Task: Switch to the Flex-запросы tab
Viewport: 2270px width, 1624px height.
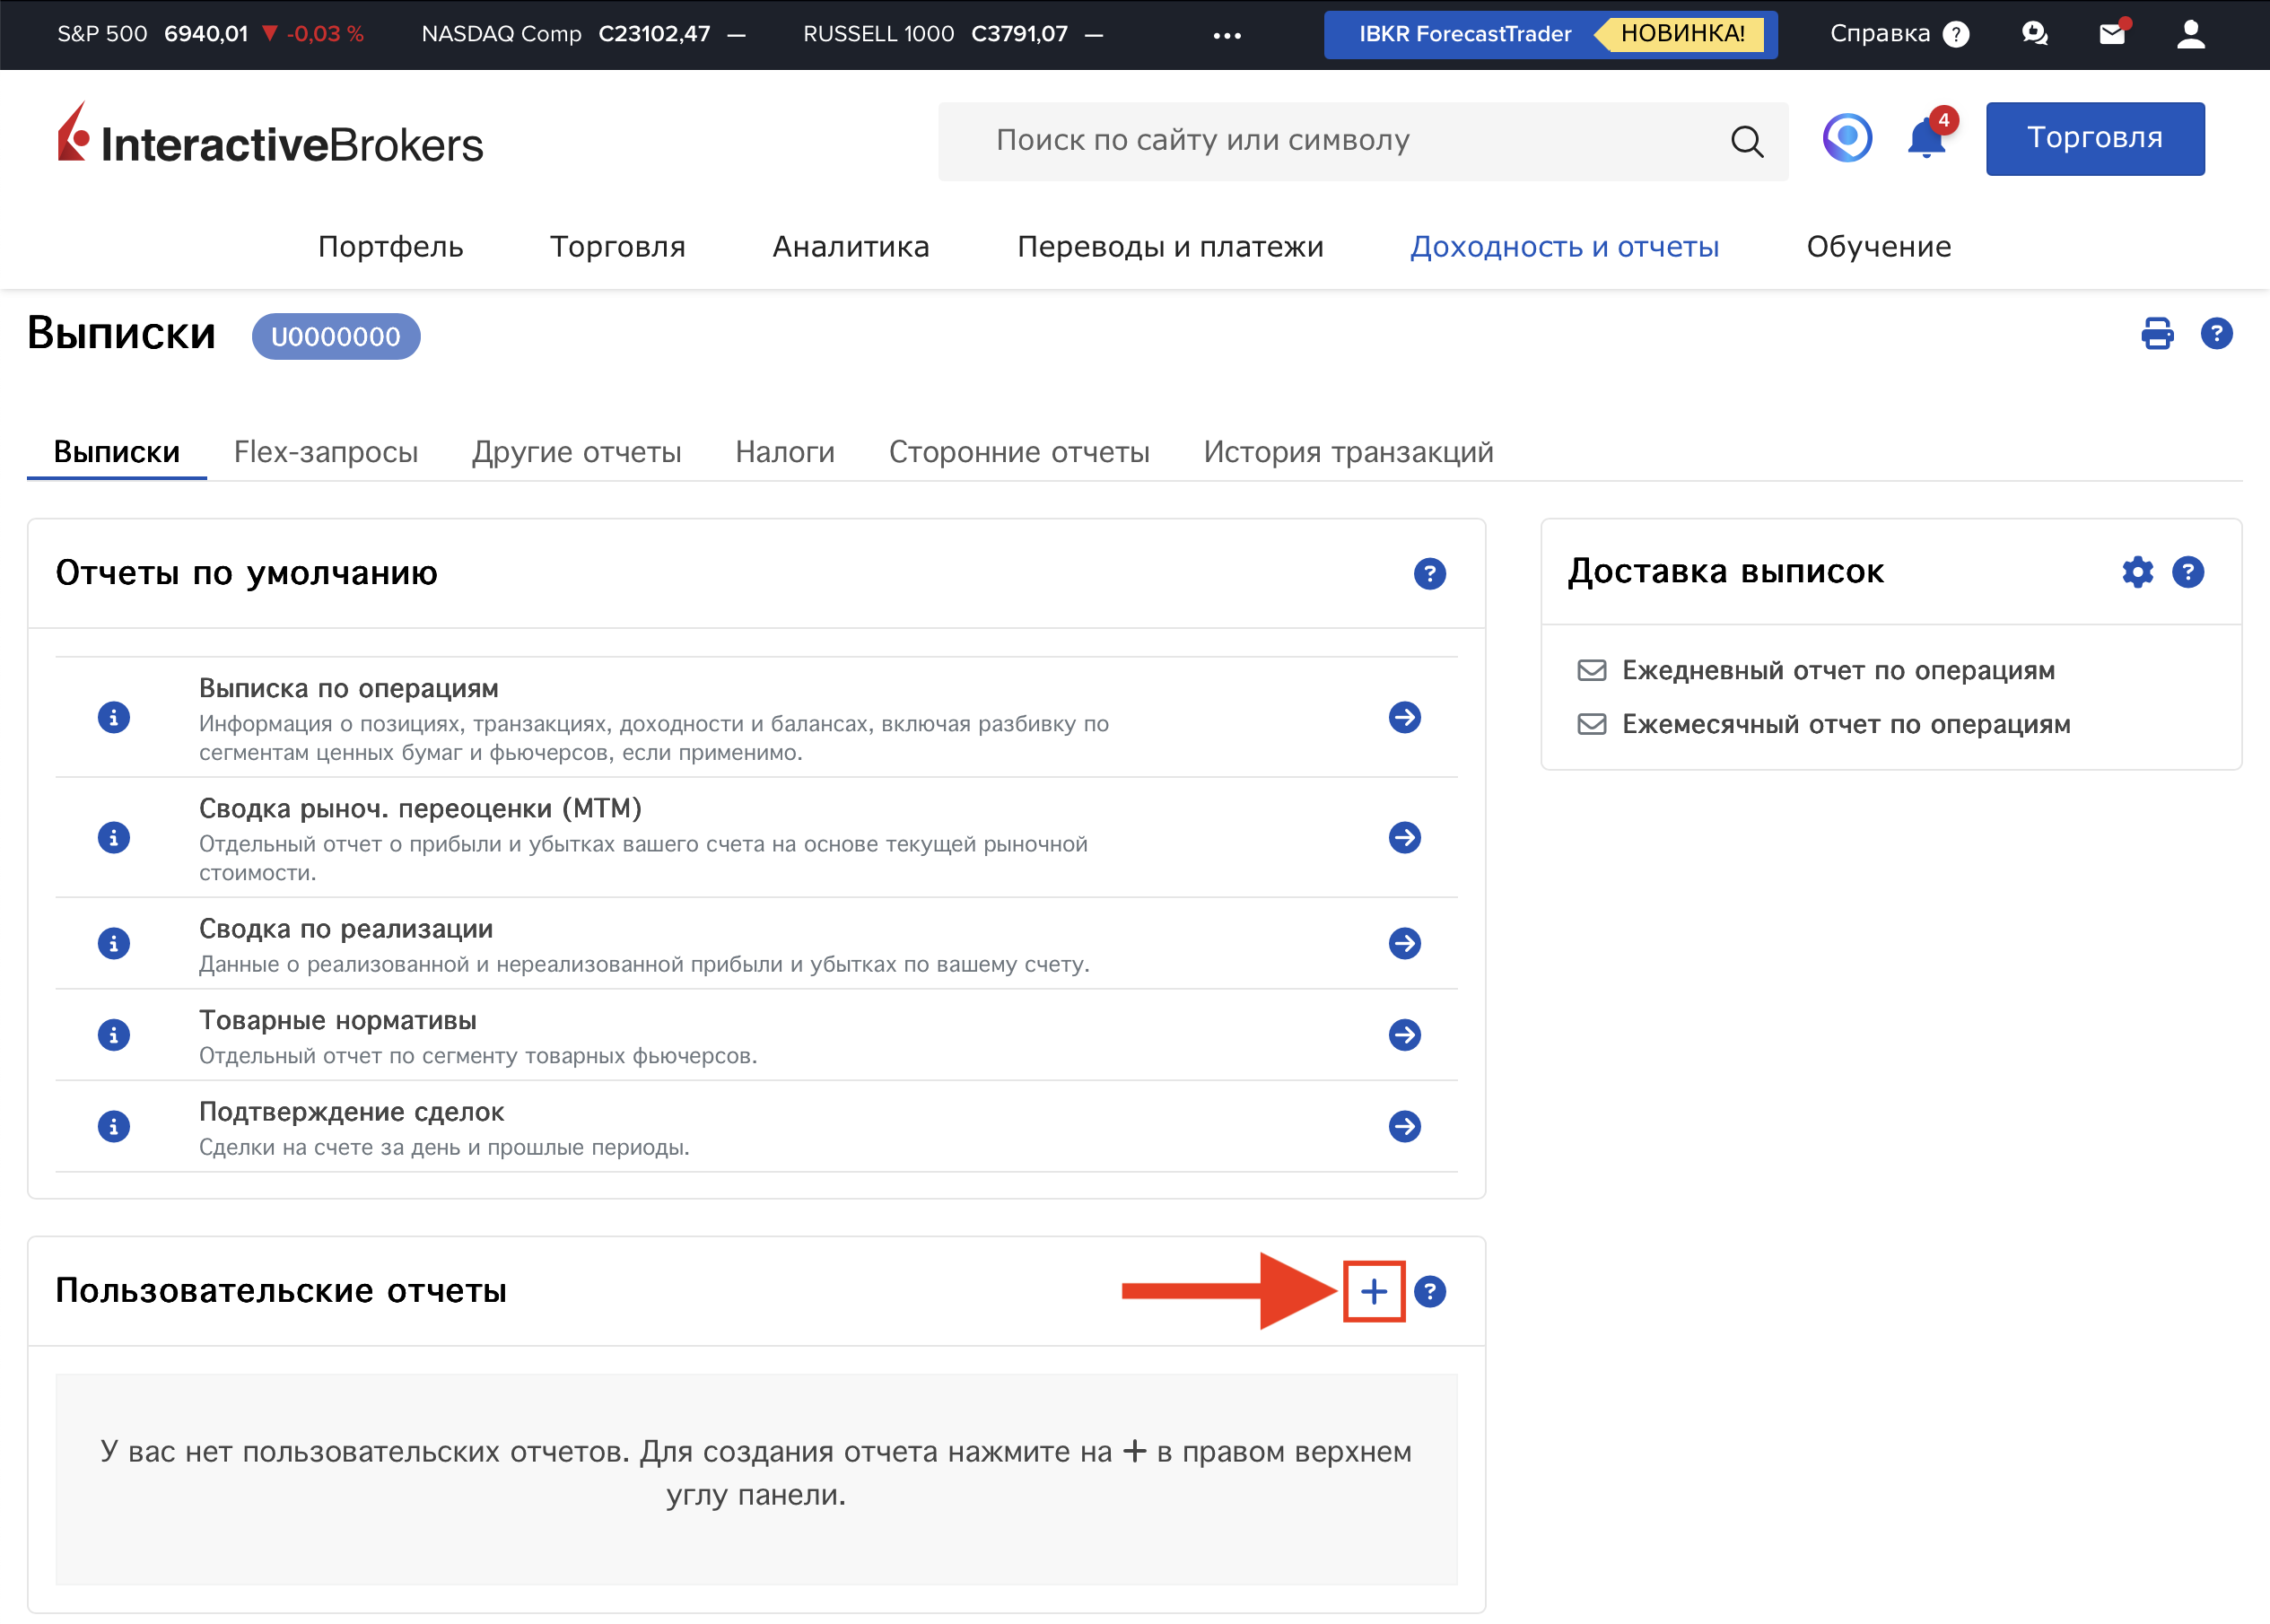Action: (325, 452)
